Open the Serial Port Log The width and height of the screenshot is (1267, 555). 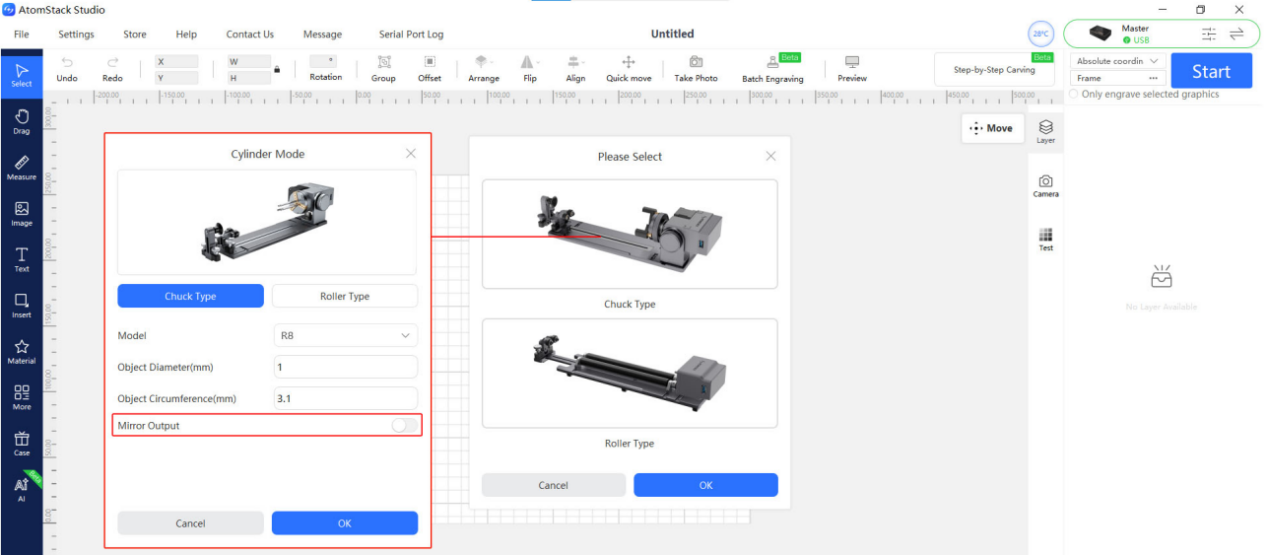tap(411, 34)
